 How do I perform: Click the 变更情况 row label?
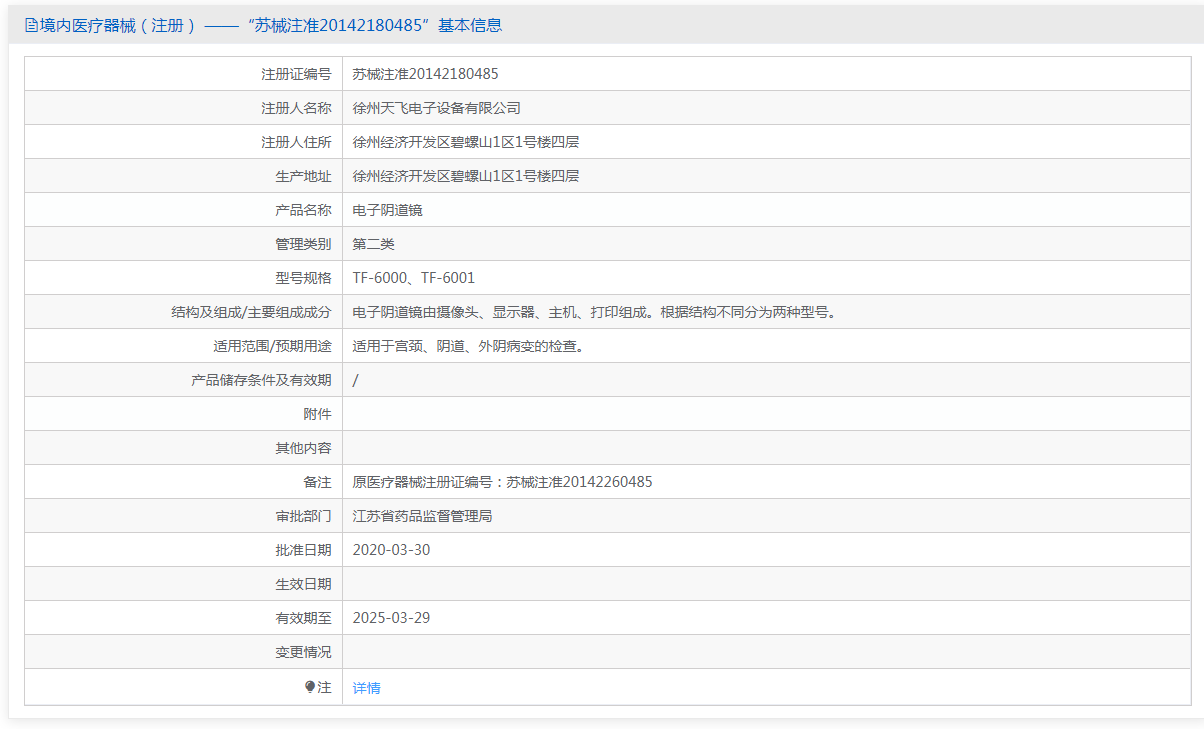[303, 652]
